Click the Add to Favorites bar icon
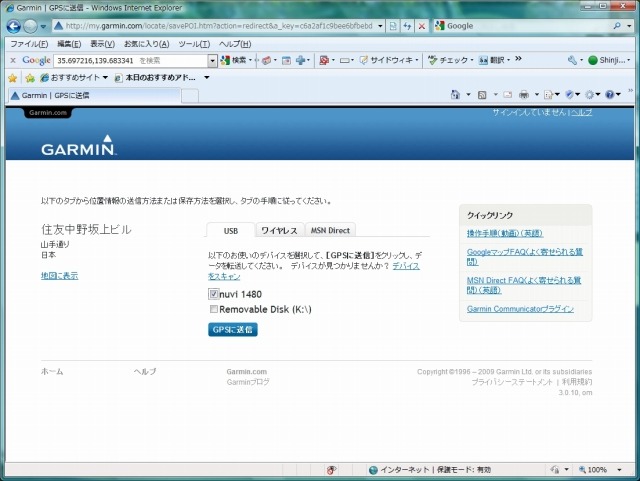The height and width of the screenshot is (481, 640). point(30,78)
